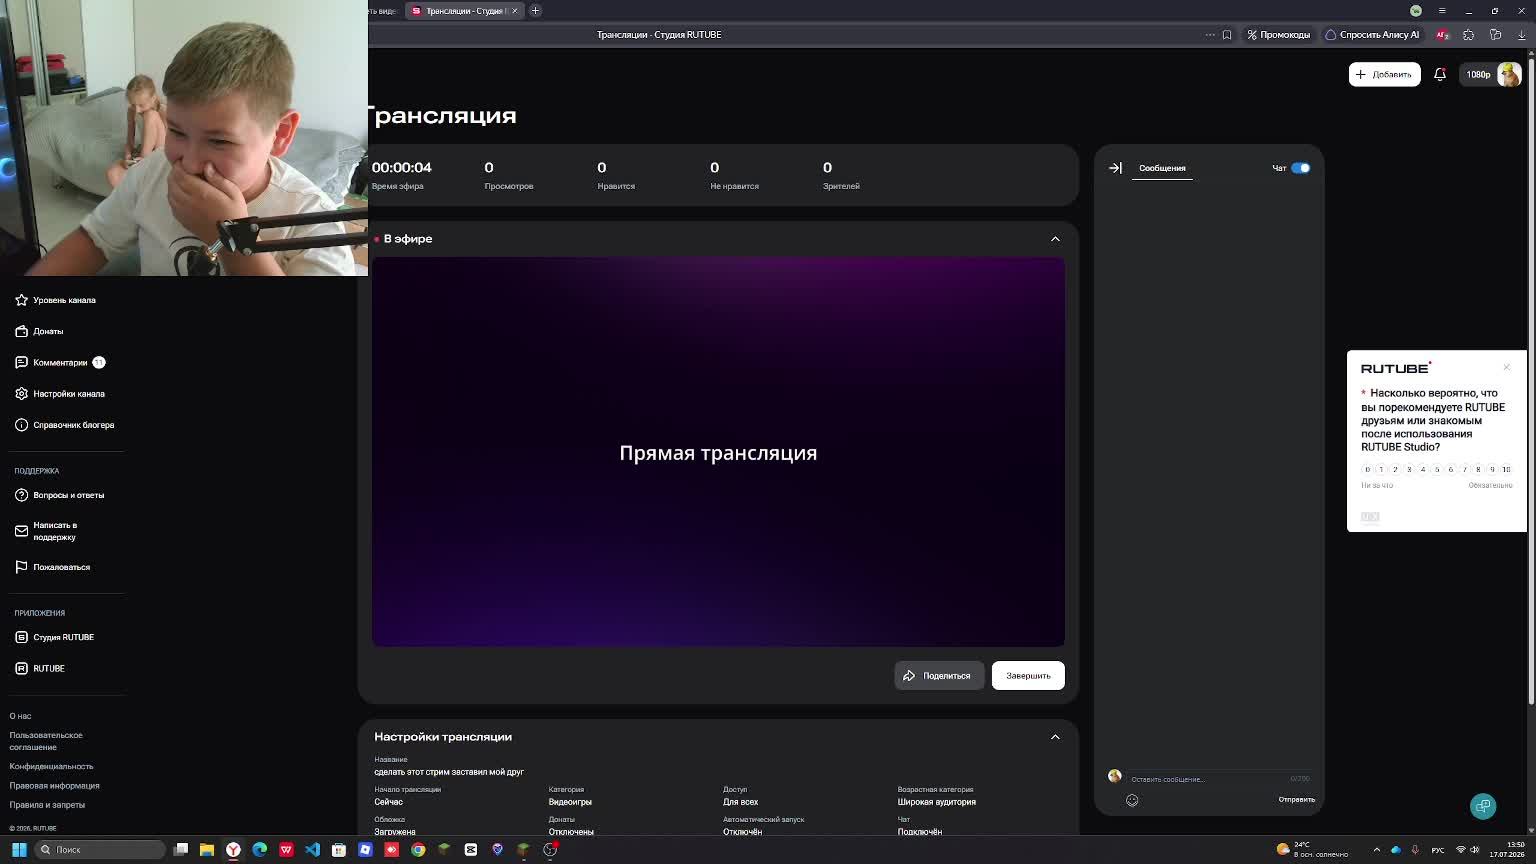Image resolution: width=1536 pixels, height=864 pixels.
Task: Click Отправить to send chat message
Action: point(1296,800)
